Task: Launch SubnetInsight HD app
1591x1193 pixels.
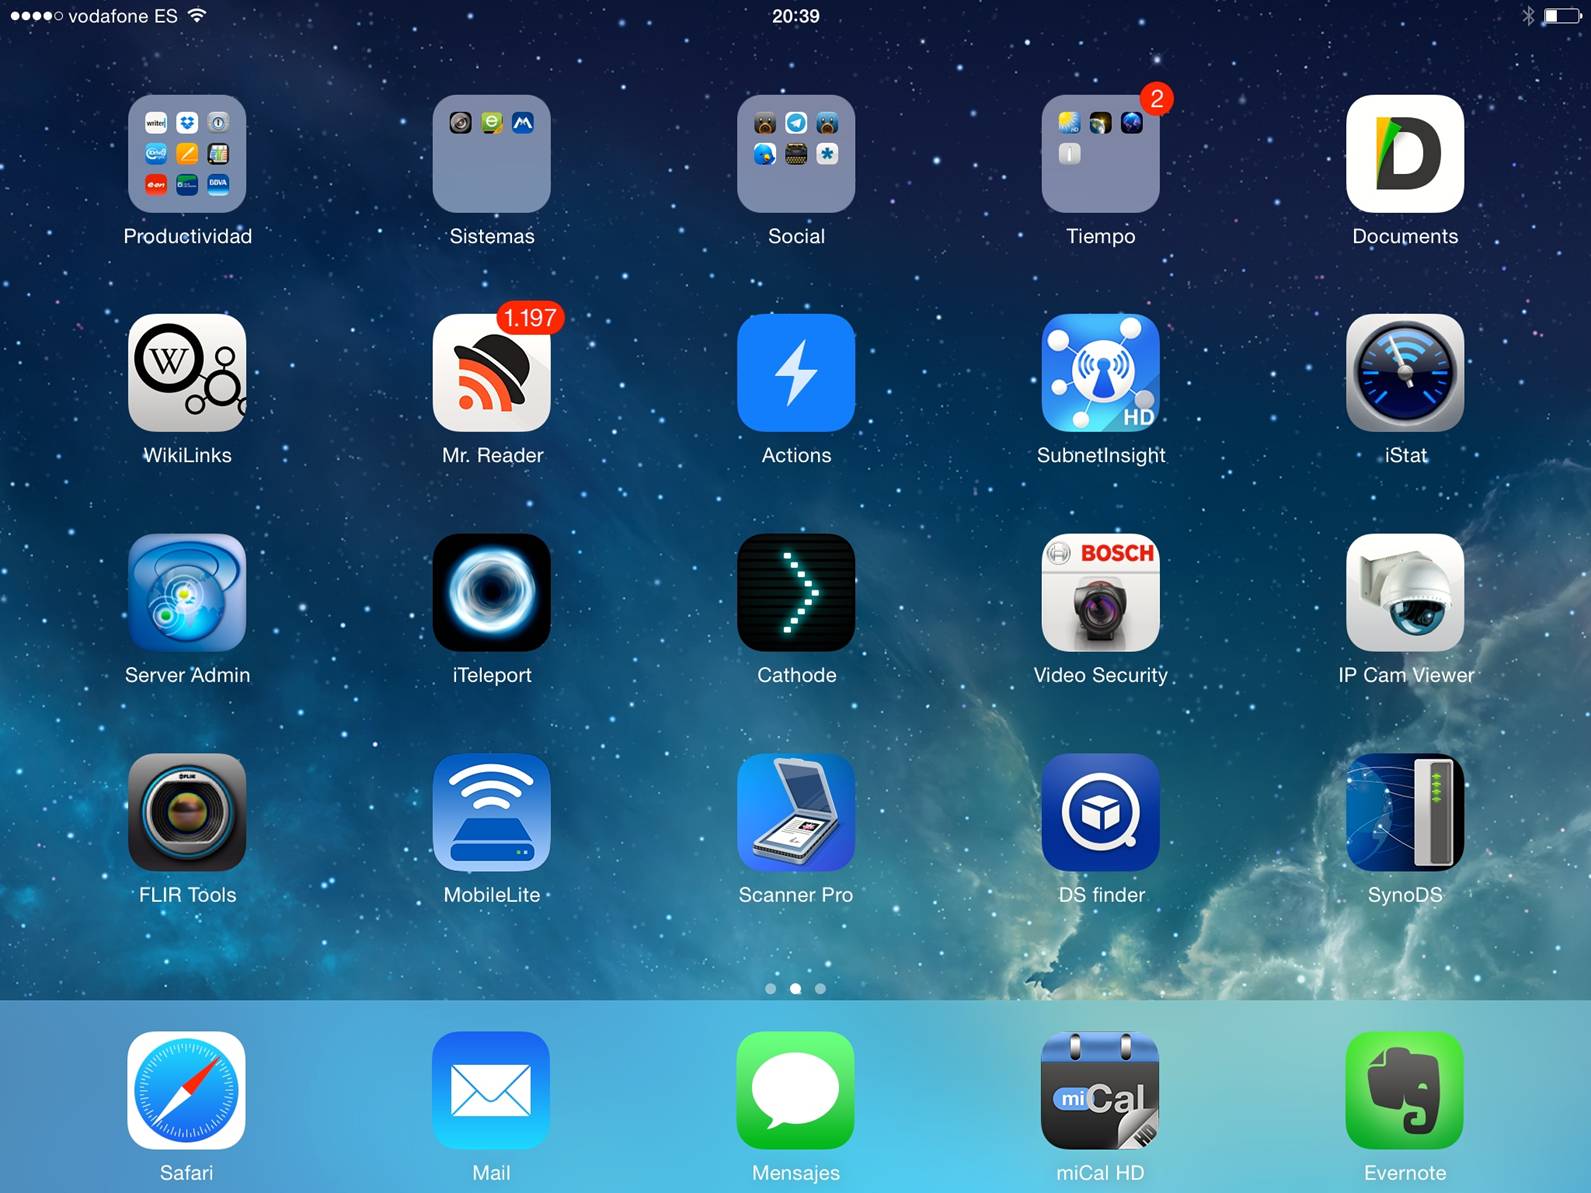Action: [1101, 372]
